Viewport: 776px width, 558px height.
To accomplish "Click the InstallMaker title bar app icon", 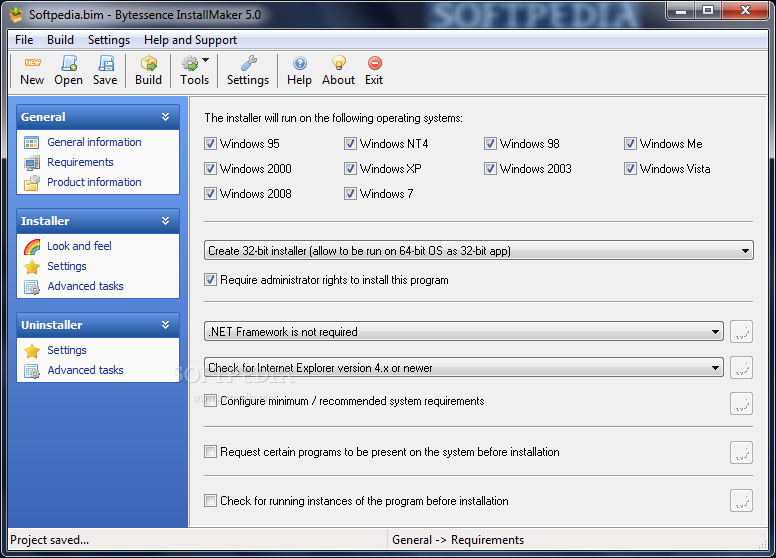I will click(16, 15).
